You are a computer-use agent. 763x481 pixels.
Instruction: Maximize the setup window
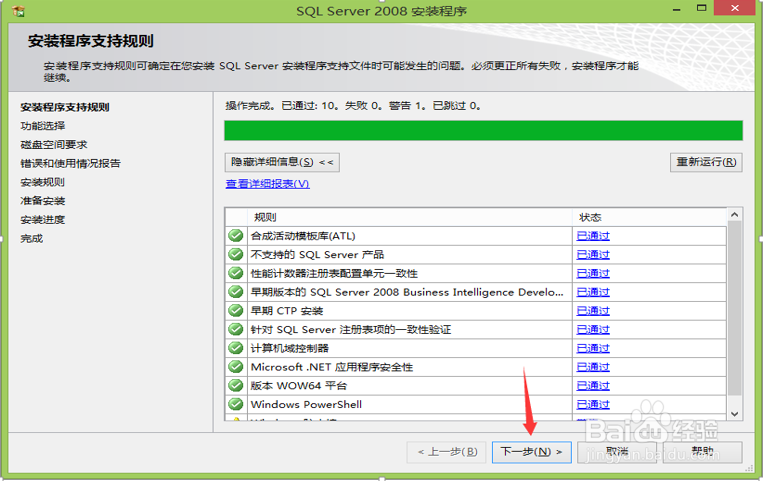(701, 8)
